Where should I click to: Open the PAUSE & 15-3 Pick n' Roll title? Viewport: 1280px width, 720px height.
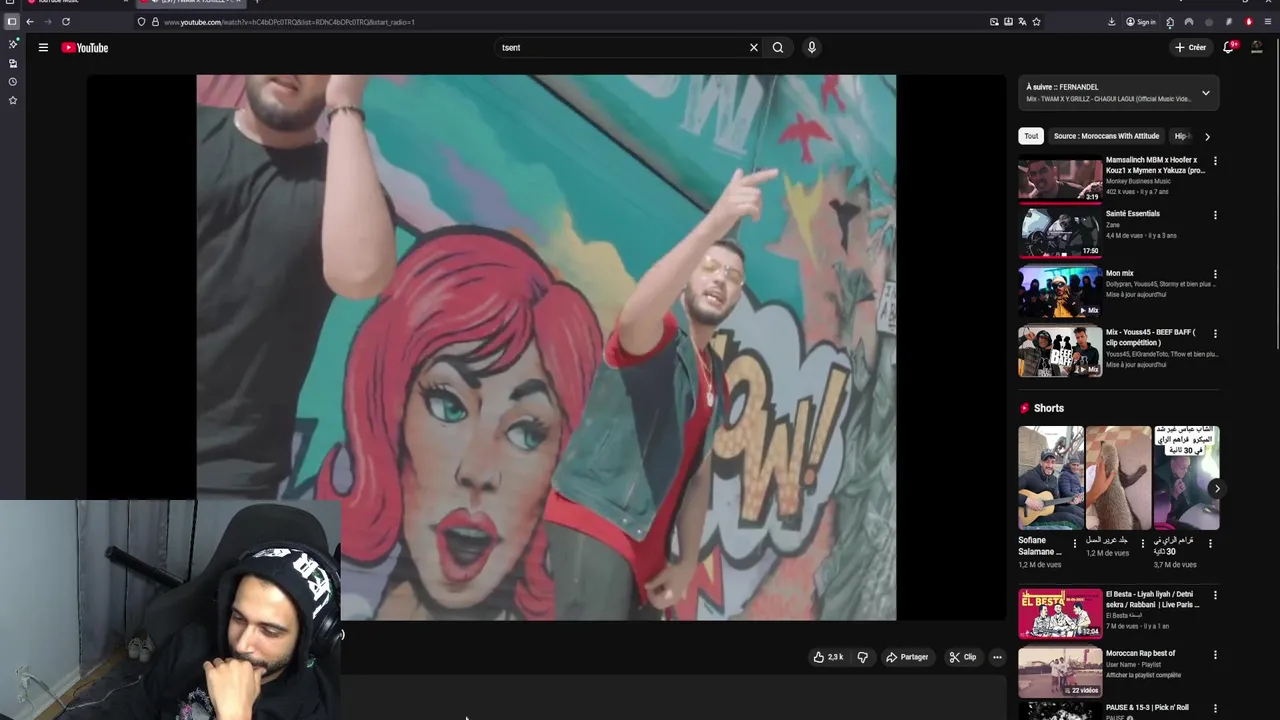coord(1147,707)
